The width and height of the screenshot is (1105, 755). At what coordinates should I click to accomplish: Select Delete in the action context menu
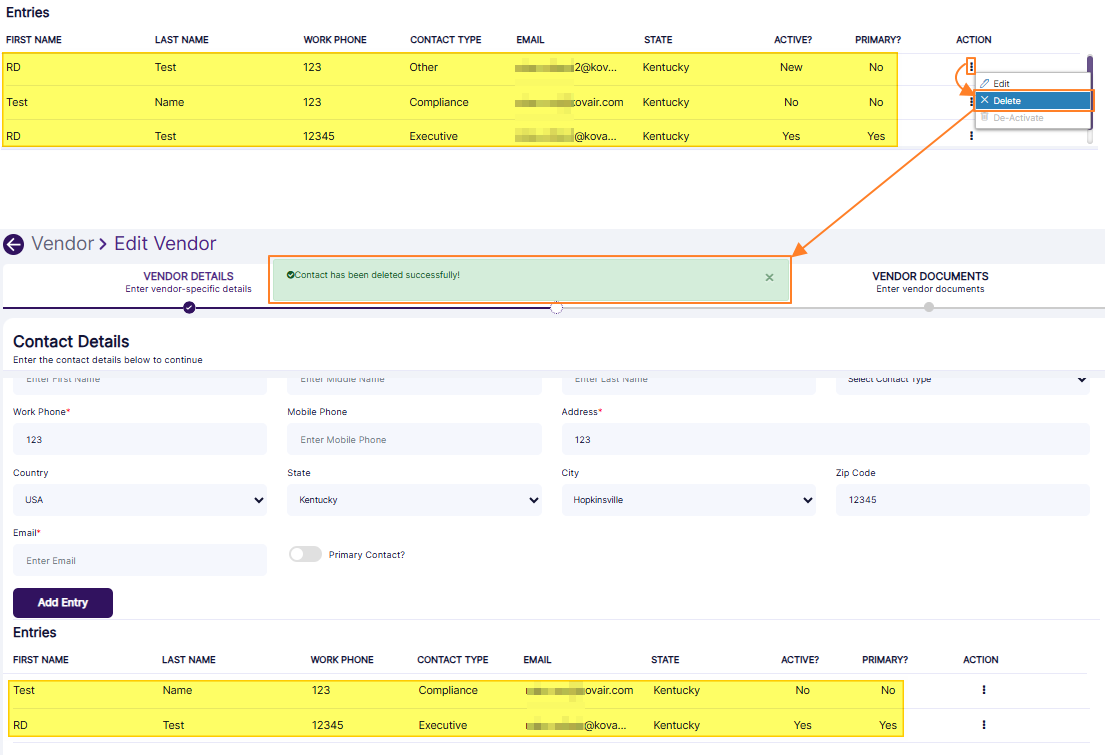pos(1007,101)
